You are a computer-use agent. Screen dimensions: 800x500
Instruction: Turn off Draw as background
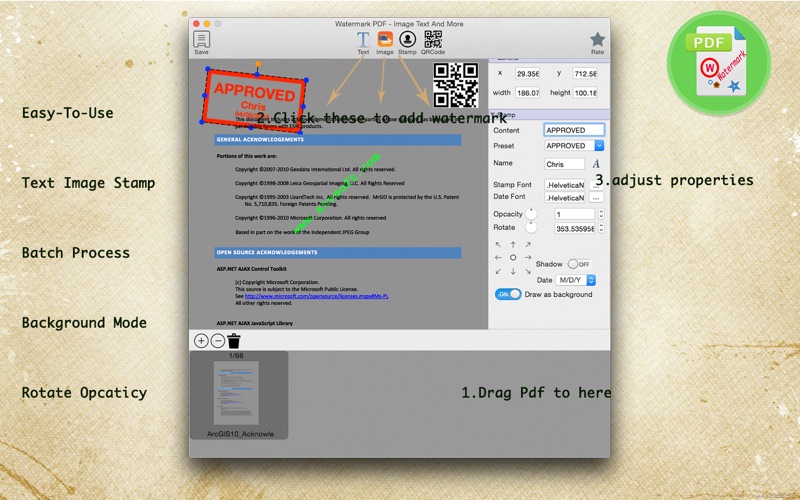[x=508, y=294]
